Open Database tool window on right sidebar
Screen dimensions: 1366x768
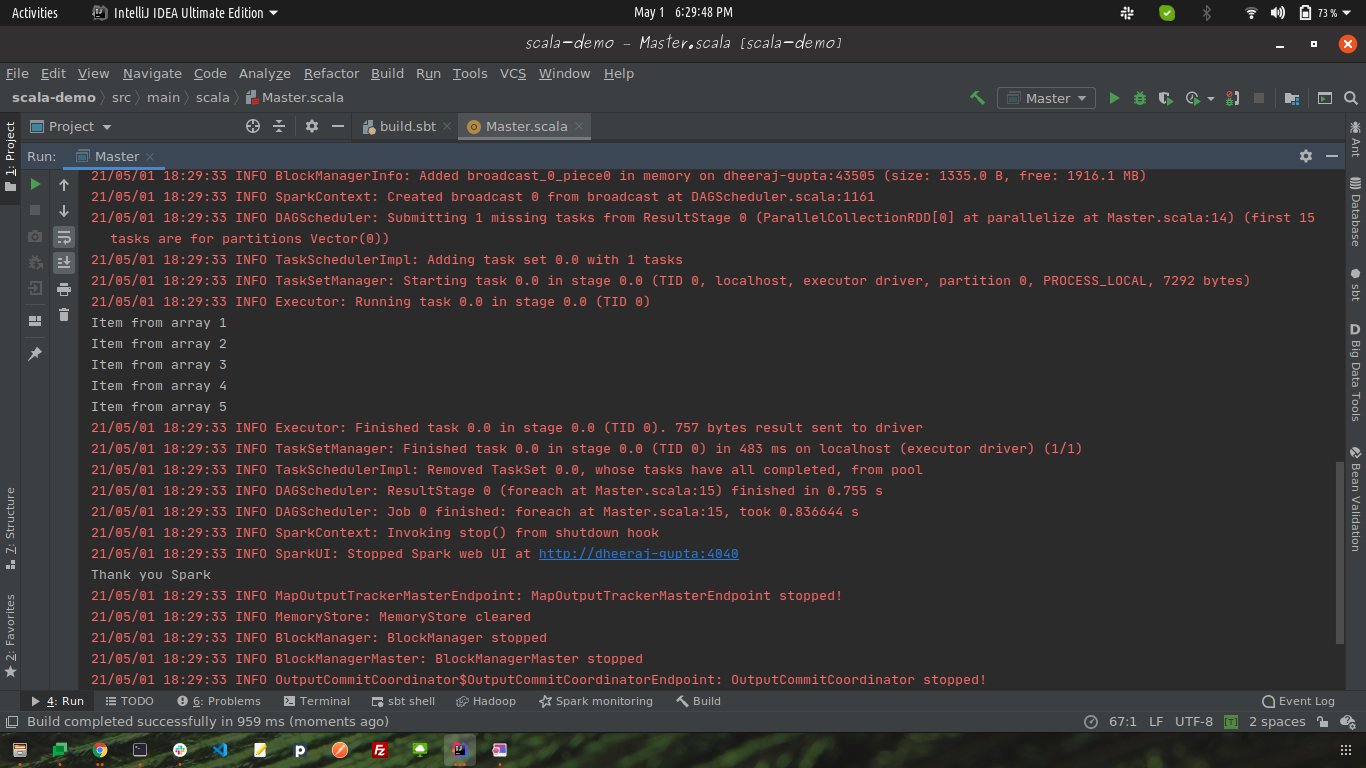click(x=1355, y=212)
